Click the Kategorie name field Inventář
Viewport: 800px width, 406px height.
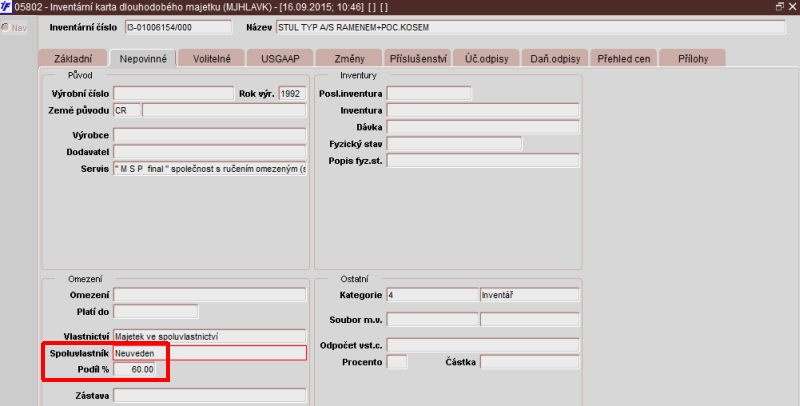coord(530,295)
